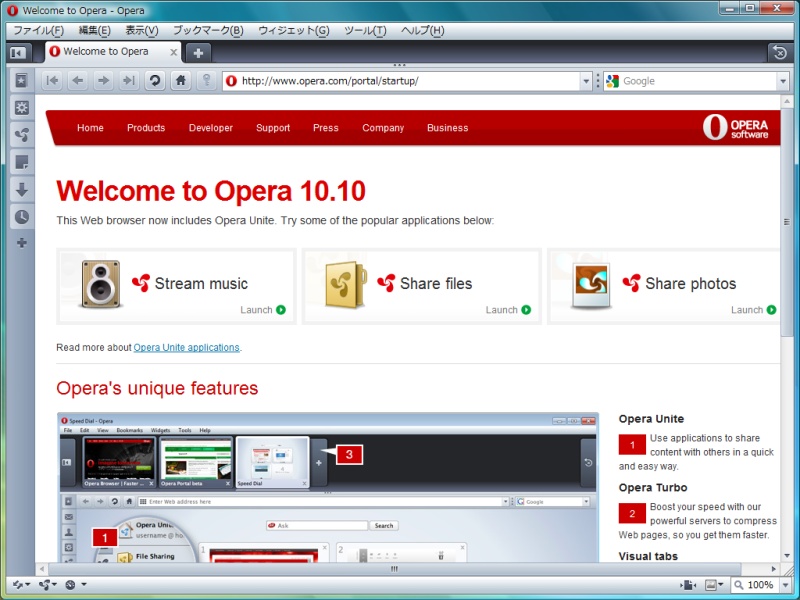The width and height of the screenshot is (800, 600).
Task: Open the Opera Unite panel icon
Action: (21, 135)
